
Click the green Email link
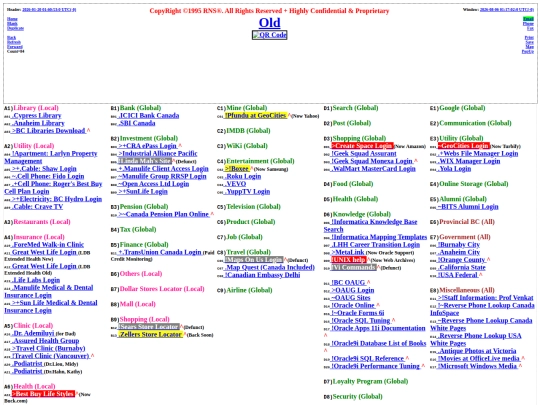click(x=528, y=19)
